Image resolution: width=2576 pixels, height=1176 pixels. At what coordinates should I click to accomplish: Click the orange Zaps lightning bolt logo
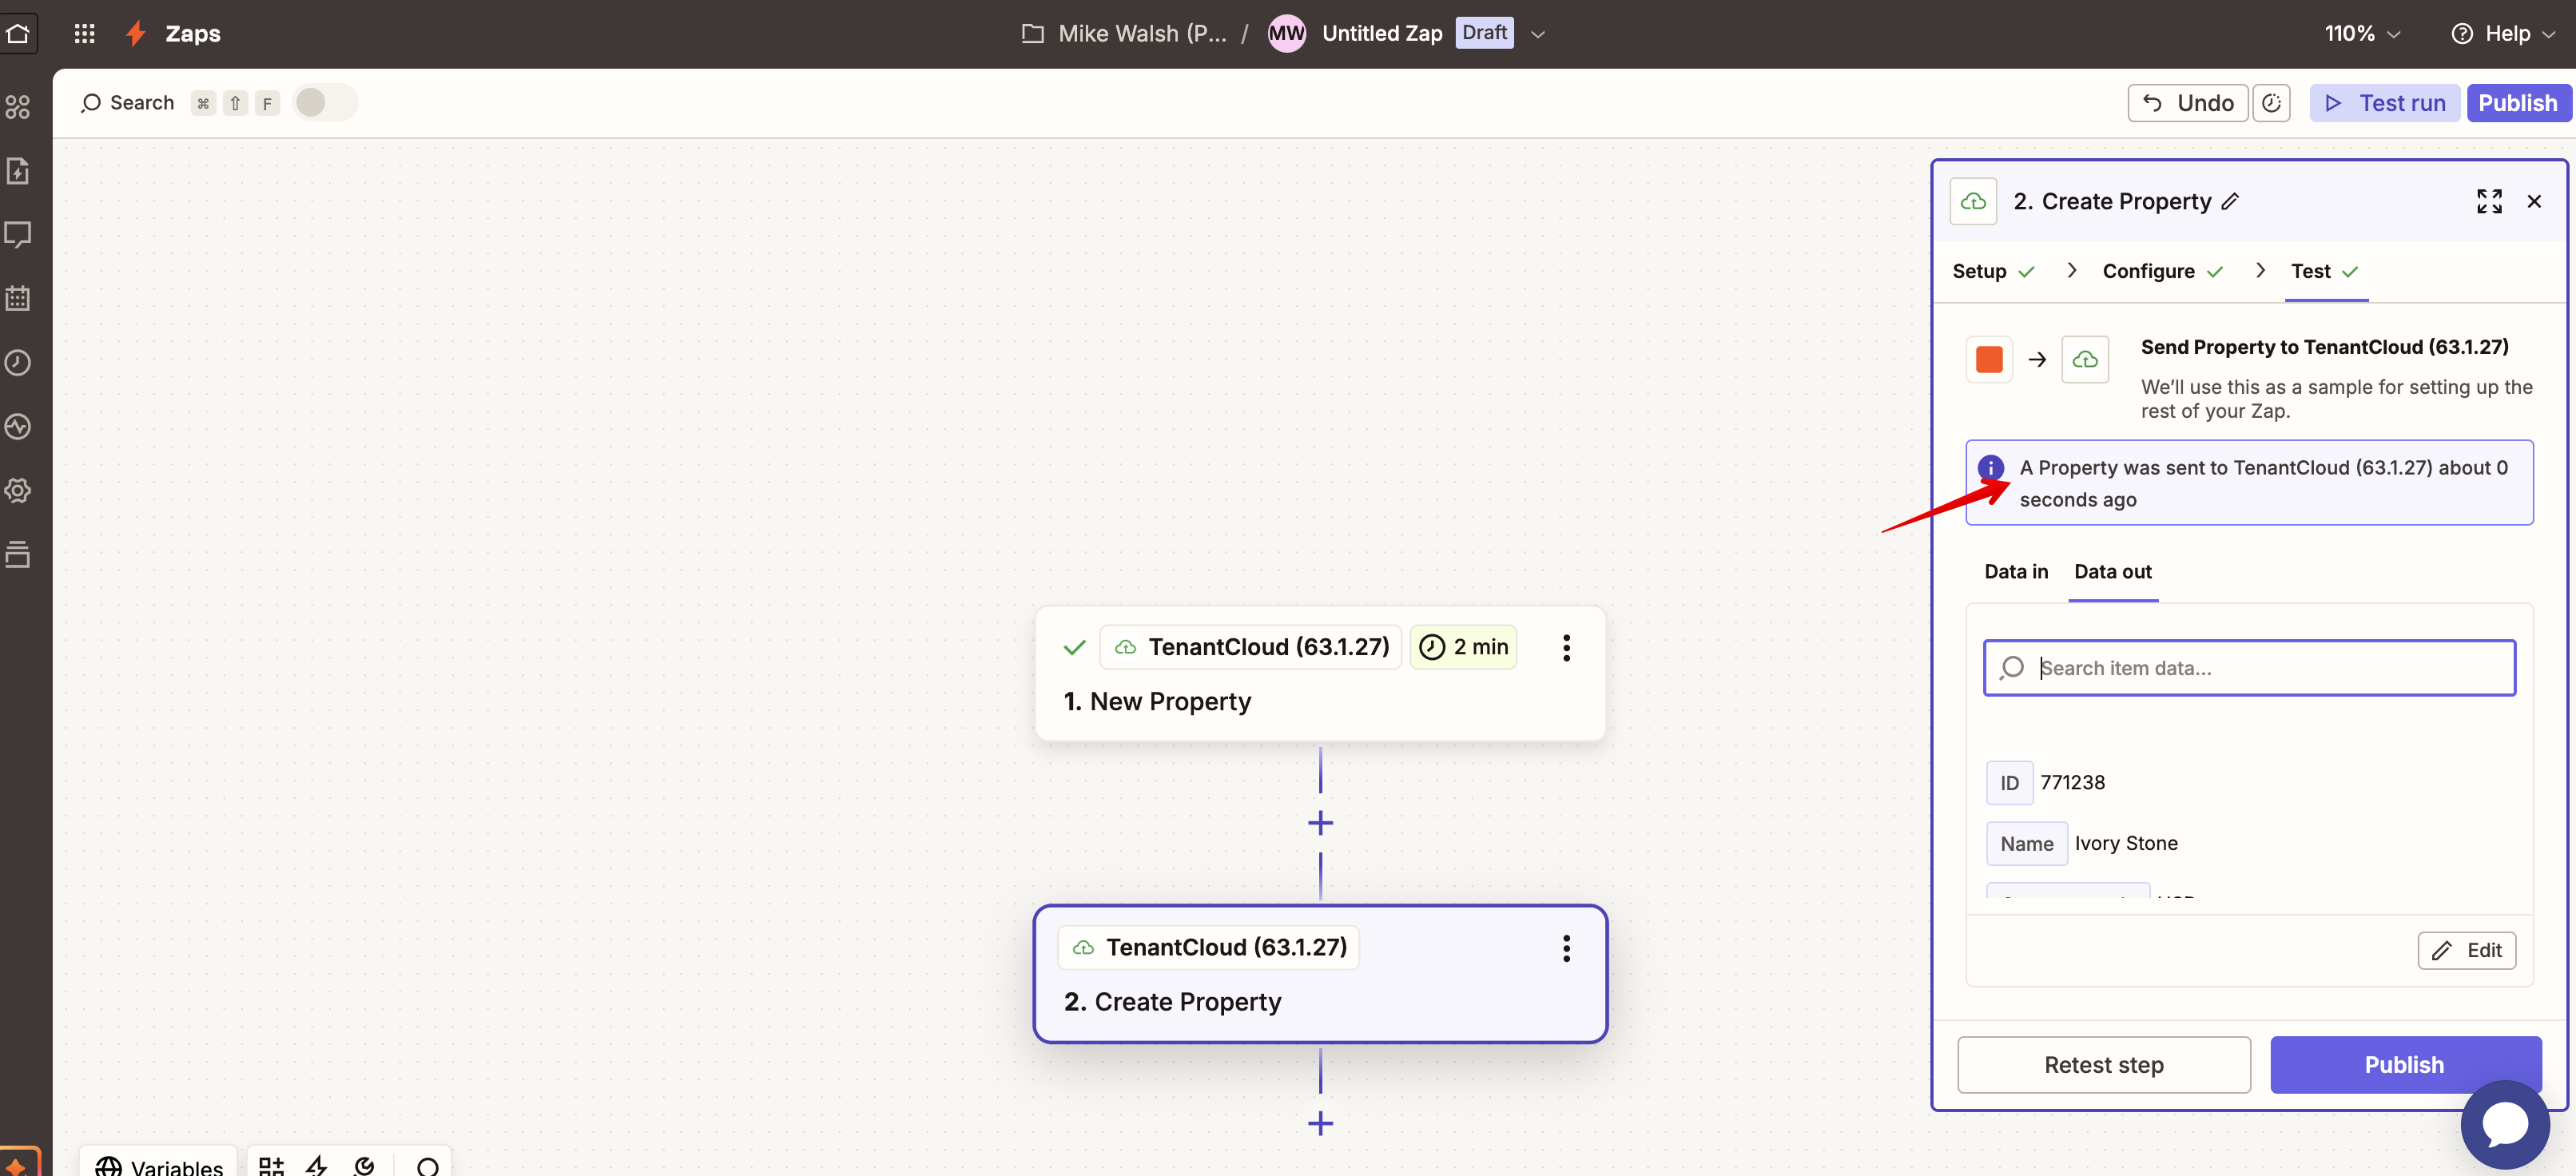pos(136,33)
